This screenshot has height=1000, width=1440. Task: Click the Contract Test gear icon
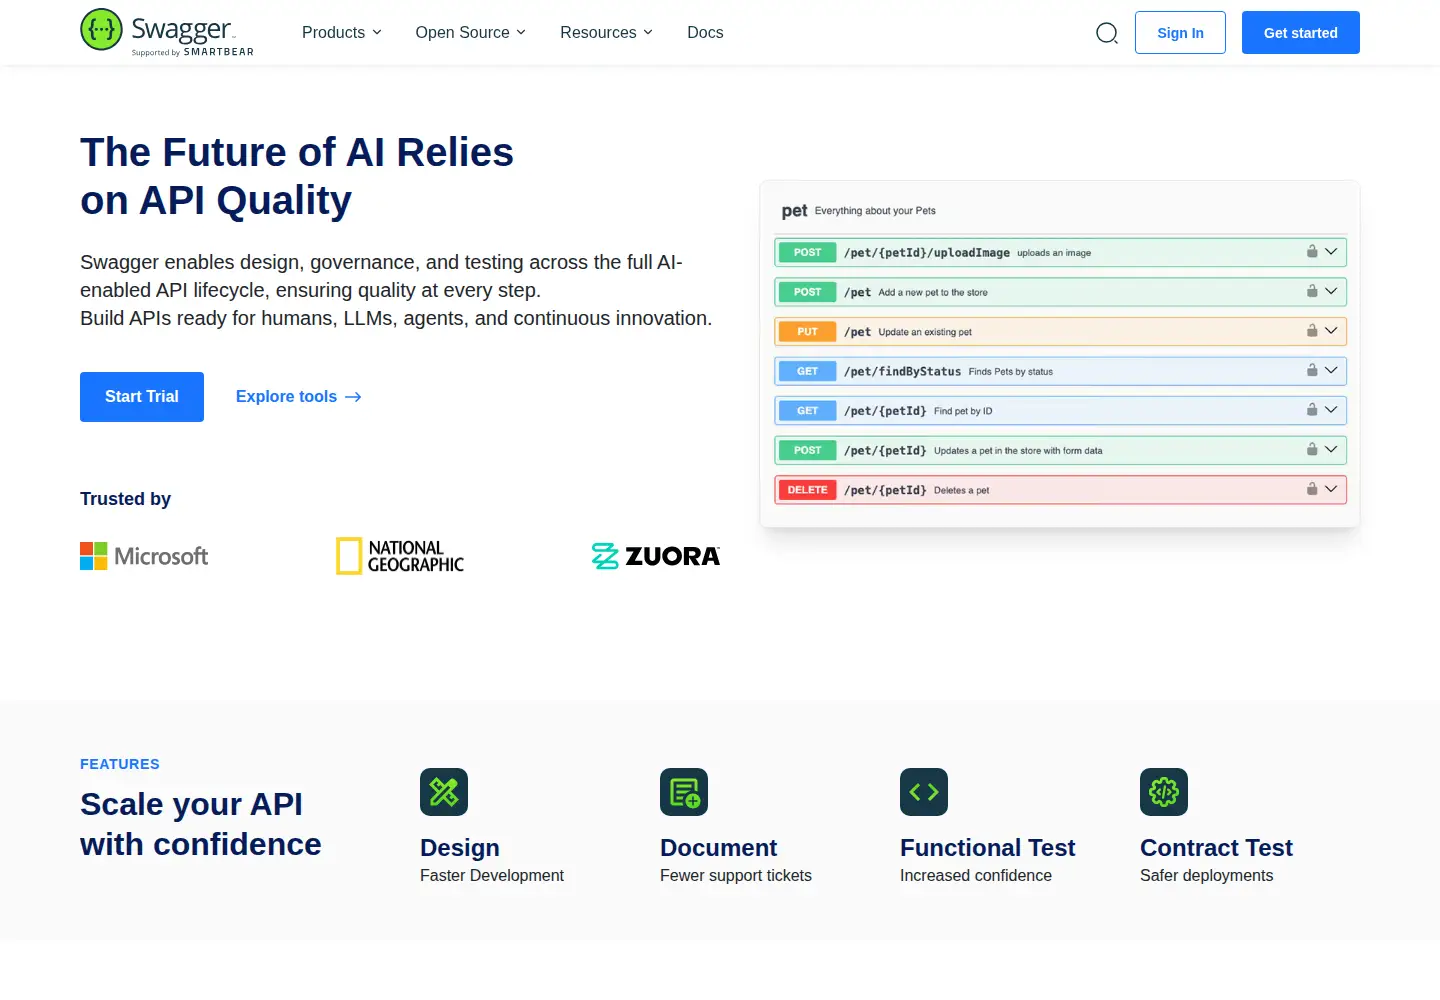1164,792
